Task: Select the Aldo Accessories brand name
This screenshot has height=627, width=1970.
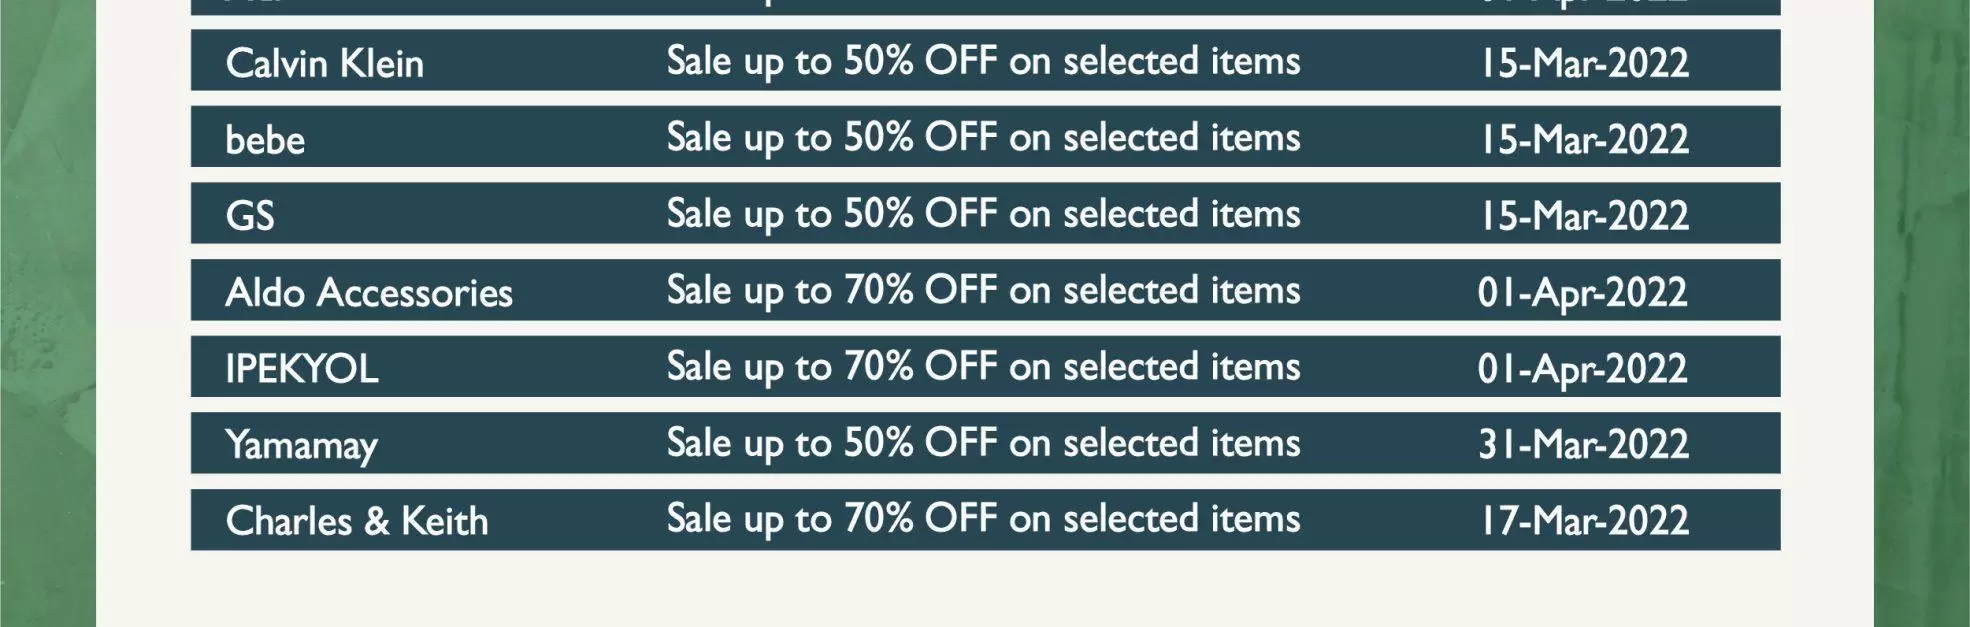Action: click(369, 293)
